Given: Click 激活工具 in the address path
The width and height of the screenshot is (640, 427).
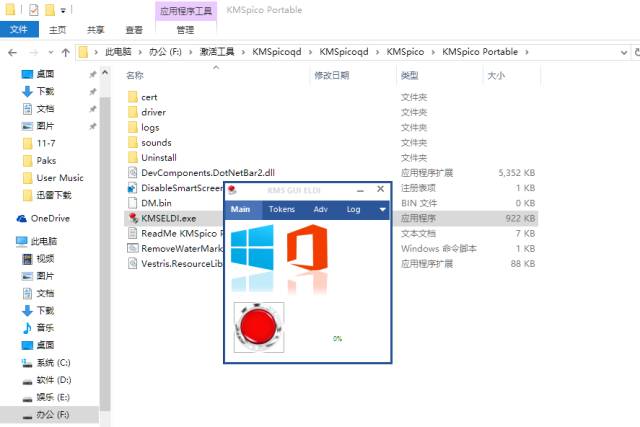Looking at the screenshot, I should (x=217, y=52).
